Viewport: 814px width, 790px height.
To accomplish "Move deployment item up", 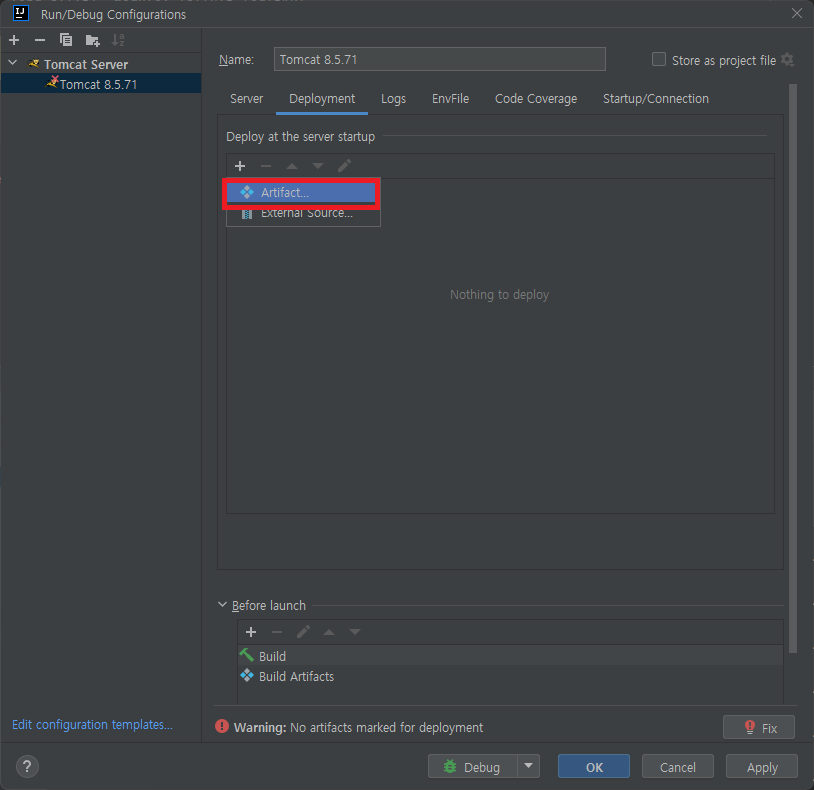I will (292, 166).
